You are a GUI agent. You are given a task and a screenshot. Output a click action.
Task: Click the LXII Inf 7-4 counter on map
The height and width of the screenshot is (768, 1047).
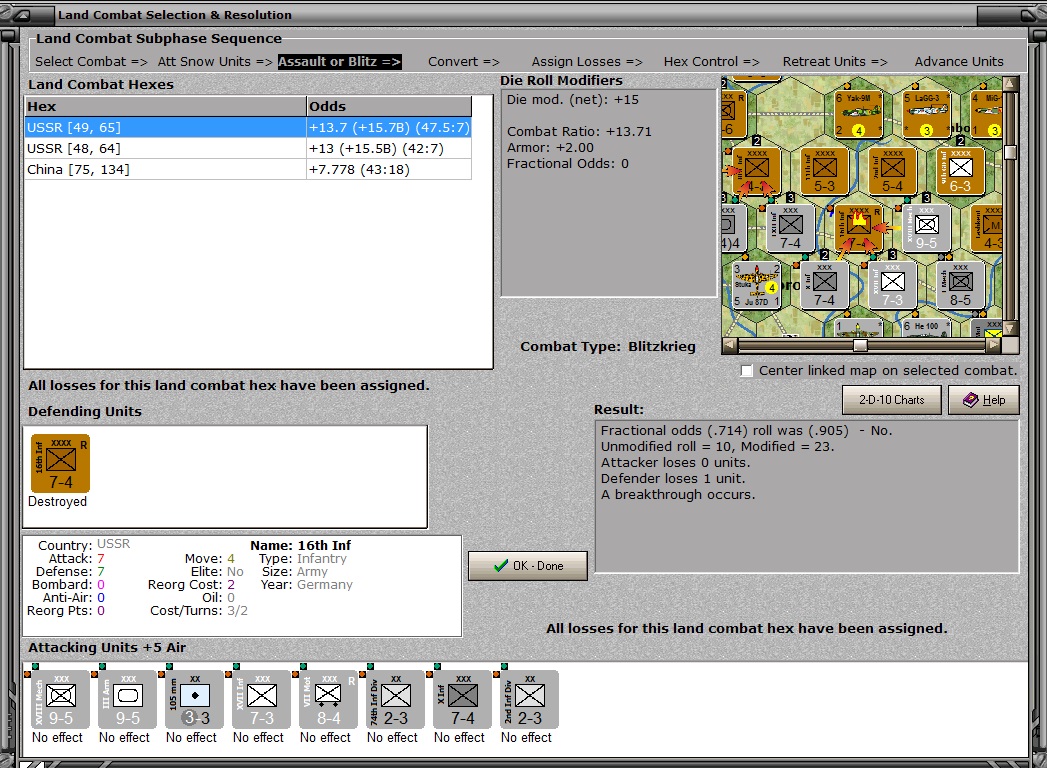pos(791,228)
